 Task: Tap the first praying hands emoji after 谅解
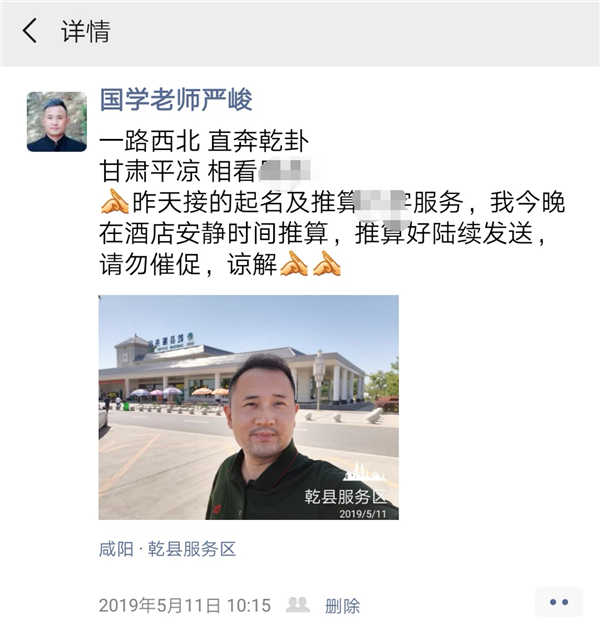(294, 264)
